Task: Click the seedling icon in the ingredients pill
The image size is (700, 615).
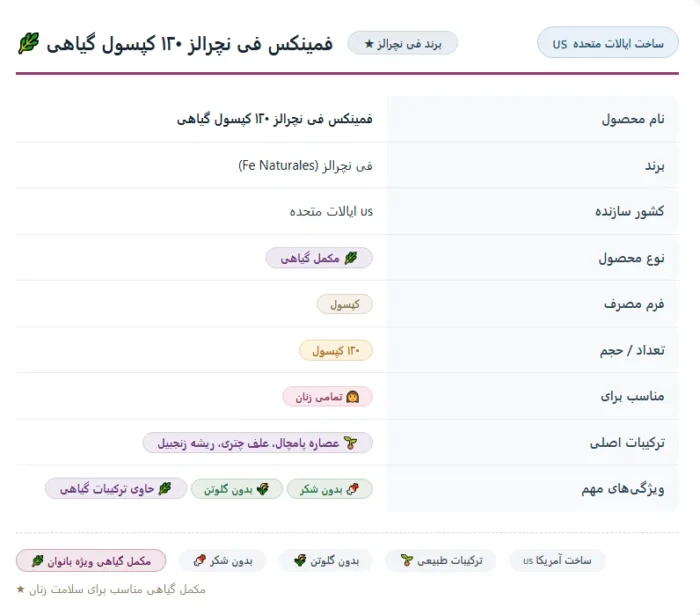Action: 351,443
